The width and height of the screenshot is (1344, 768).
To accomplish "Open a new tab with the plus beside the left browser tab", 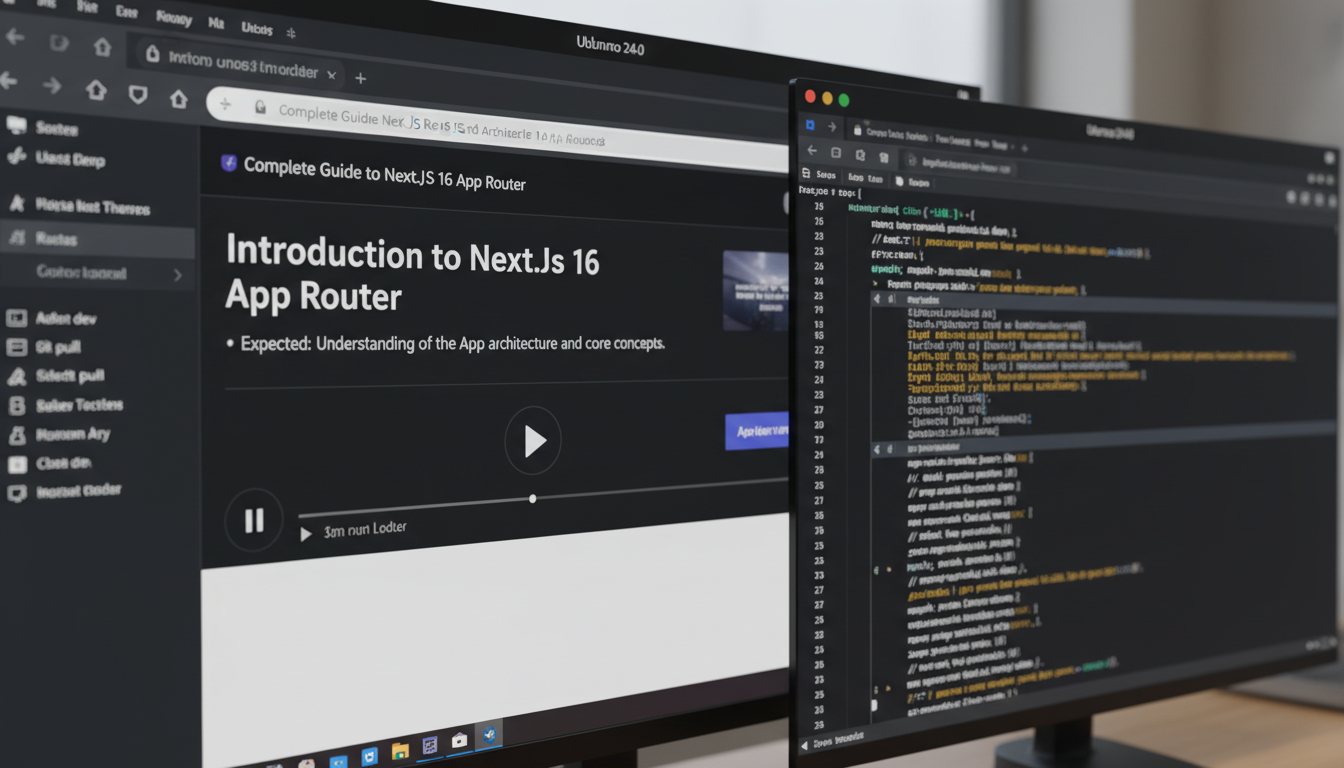I will 361,77.
